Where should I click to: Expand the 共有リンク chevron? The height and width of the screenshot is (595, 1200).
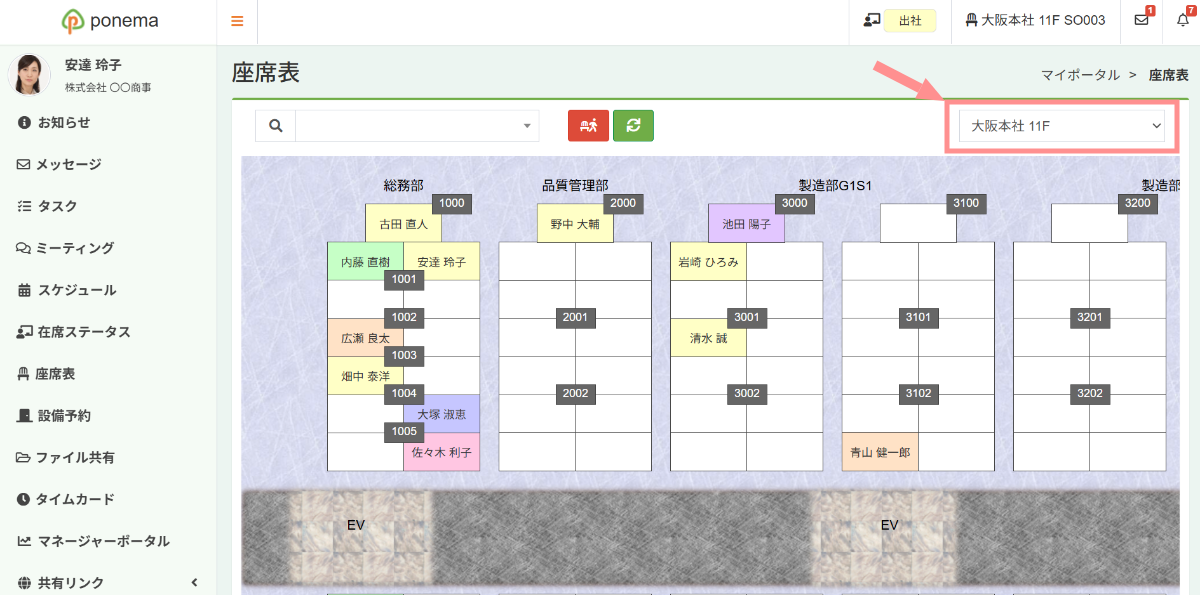click(x=194, y=583)
